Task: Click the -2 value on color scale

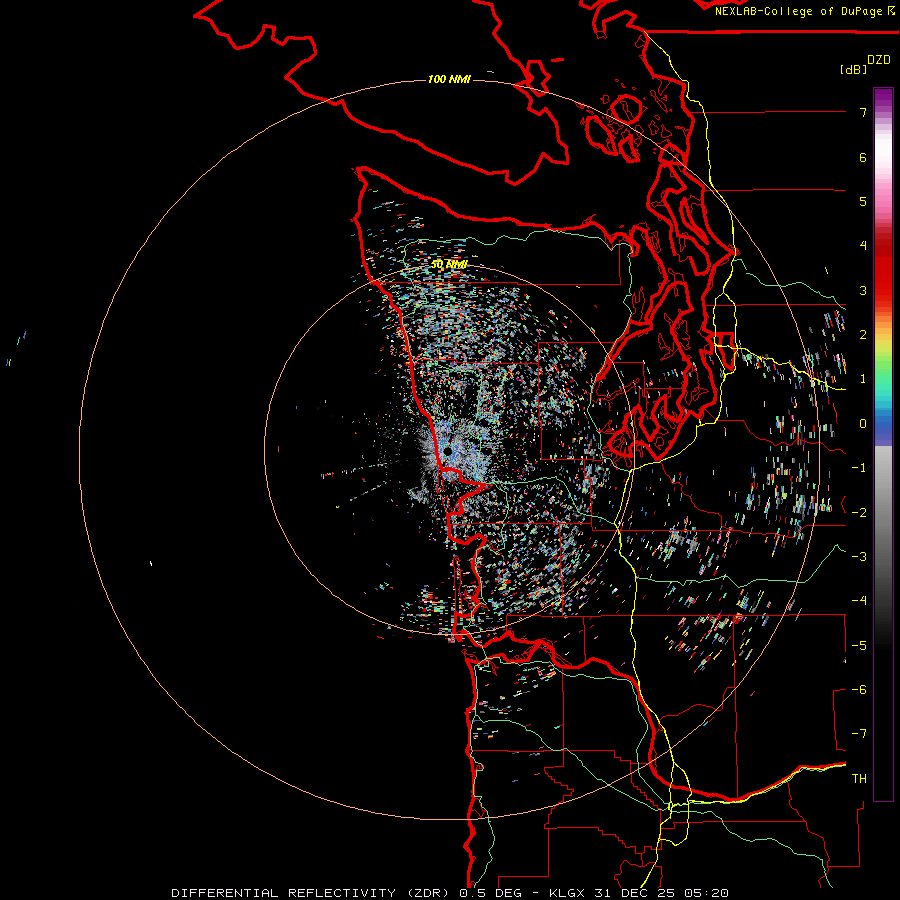Action: (859, 512)
